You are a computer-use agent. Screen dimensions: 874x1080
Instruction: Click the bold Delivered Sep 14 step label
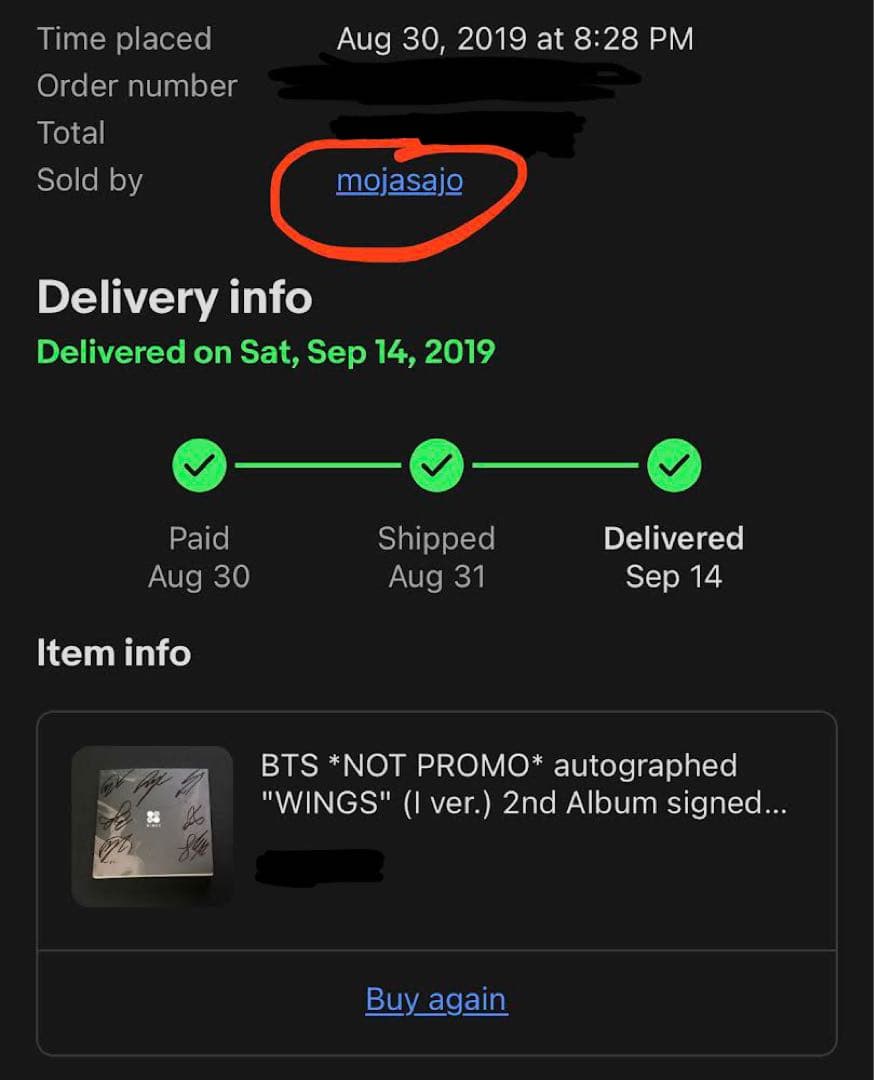coord(674,557)
